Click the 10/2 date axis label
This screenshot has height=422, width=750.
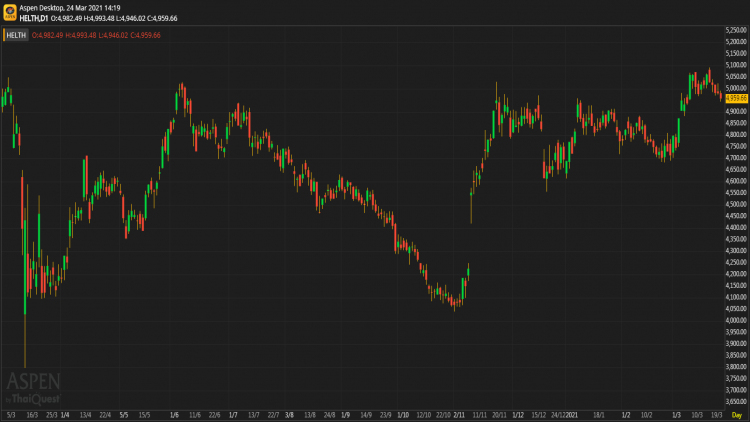(647, 415)
